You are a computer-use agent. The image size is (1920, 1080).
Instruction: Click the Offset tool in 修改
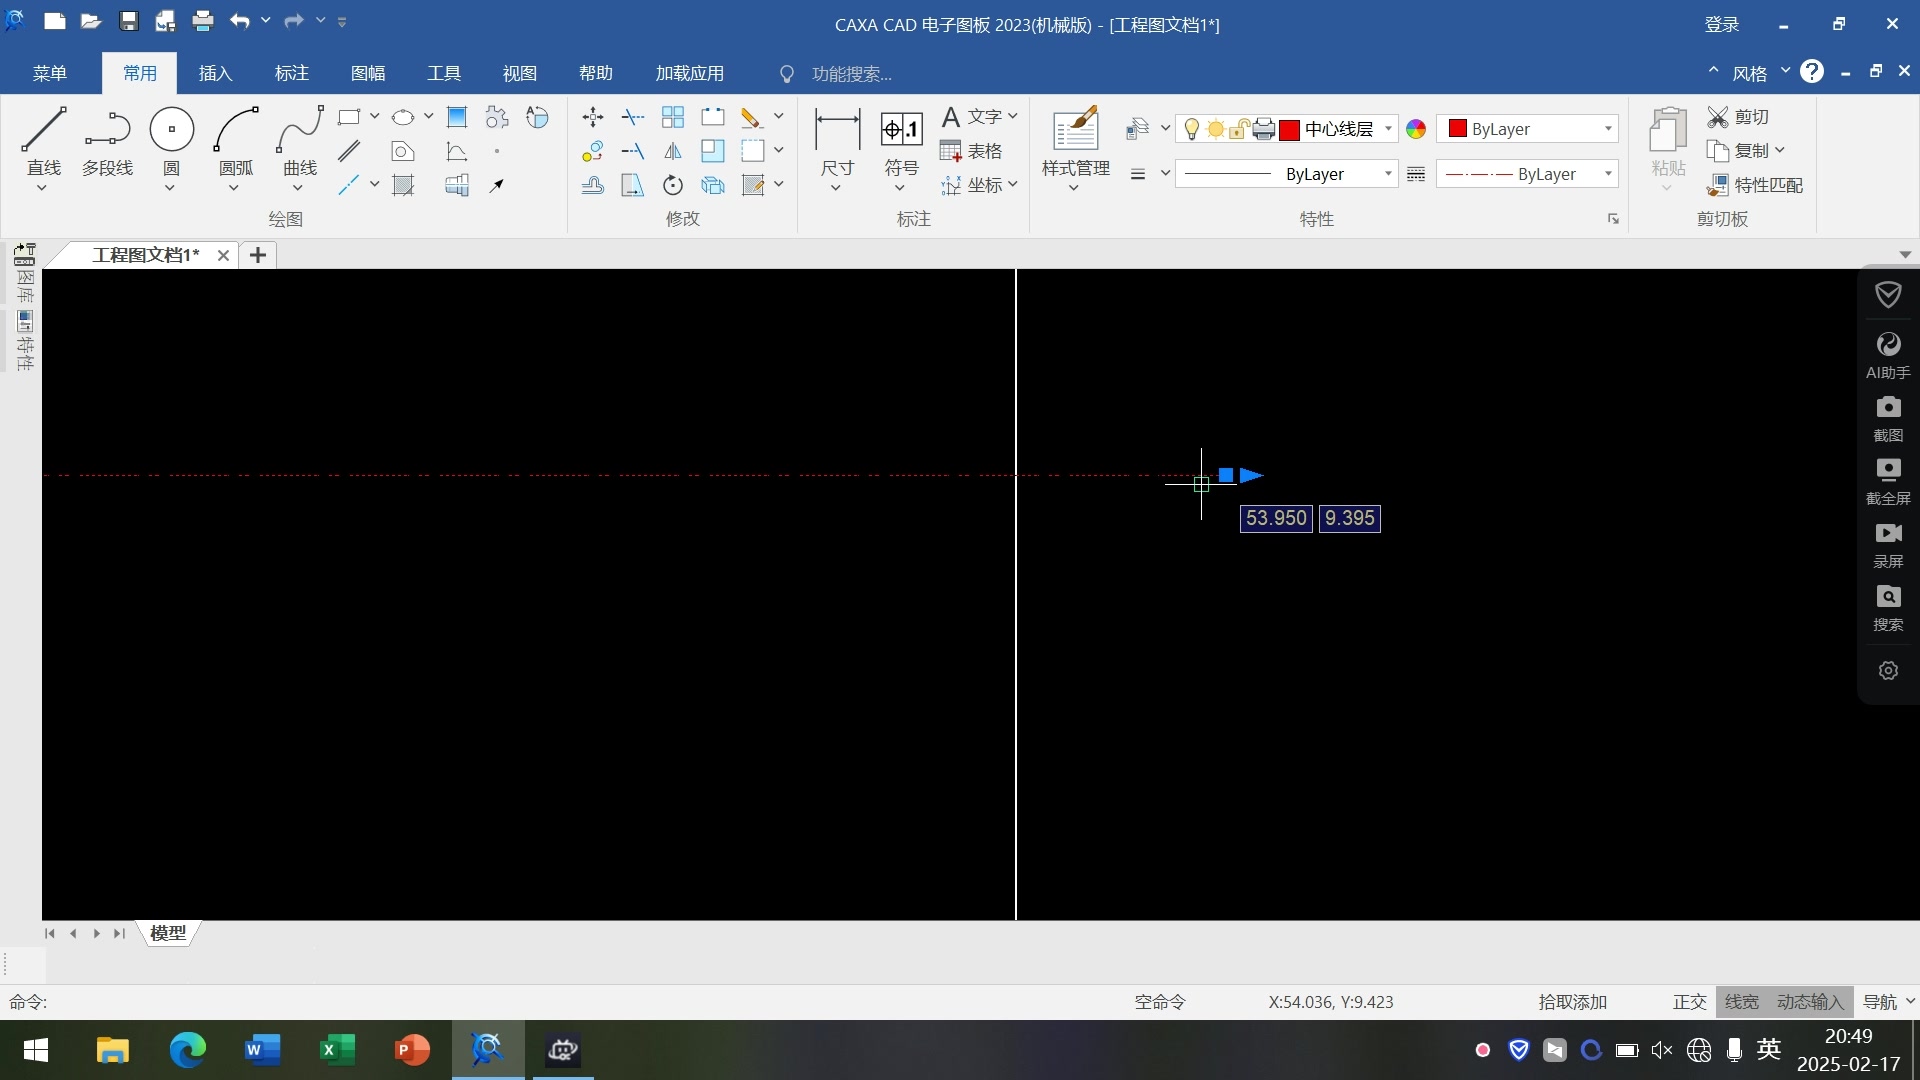(x=593, y=185)
